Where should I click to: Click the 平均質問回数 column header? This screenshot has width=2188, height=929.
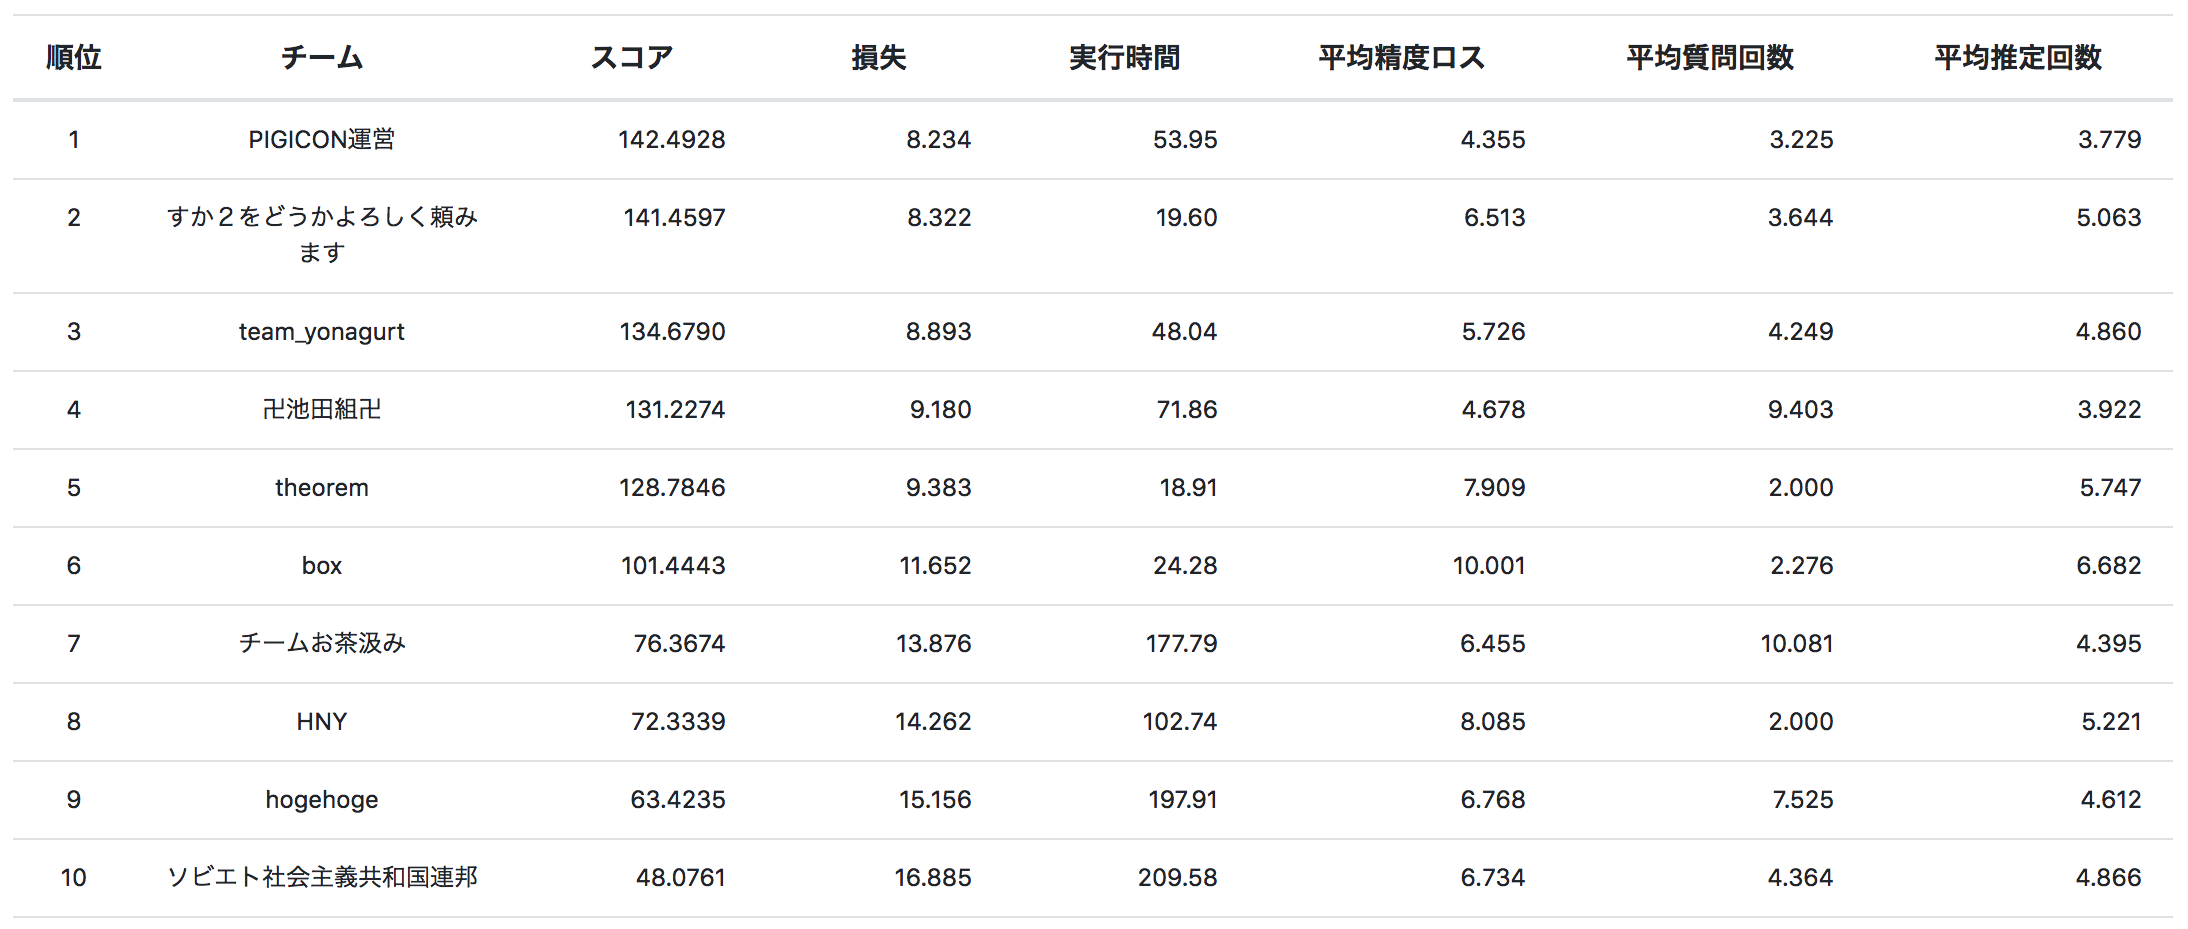pos(1709,58)
